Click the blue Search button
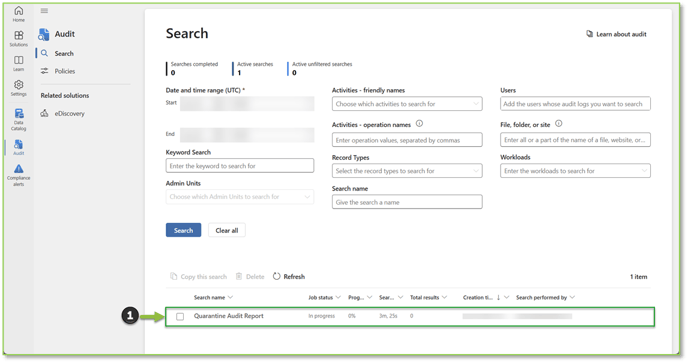Screen dimensions: 688x363 click(183, 230)
